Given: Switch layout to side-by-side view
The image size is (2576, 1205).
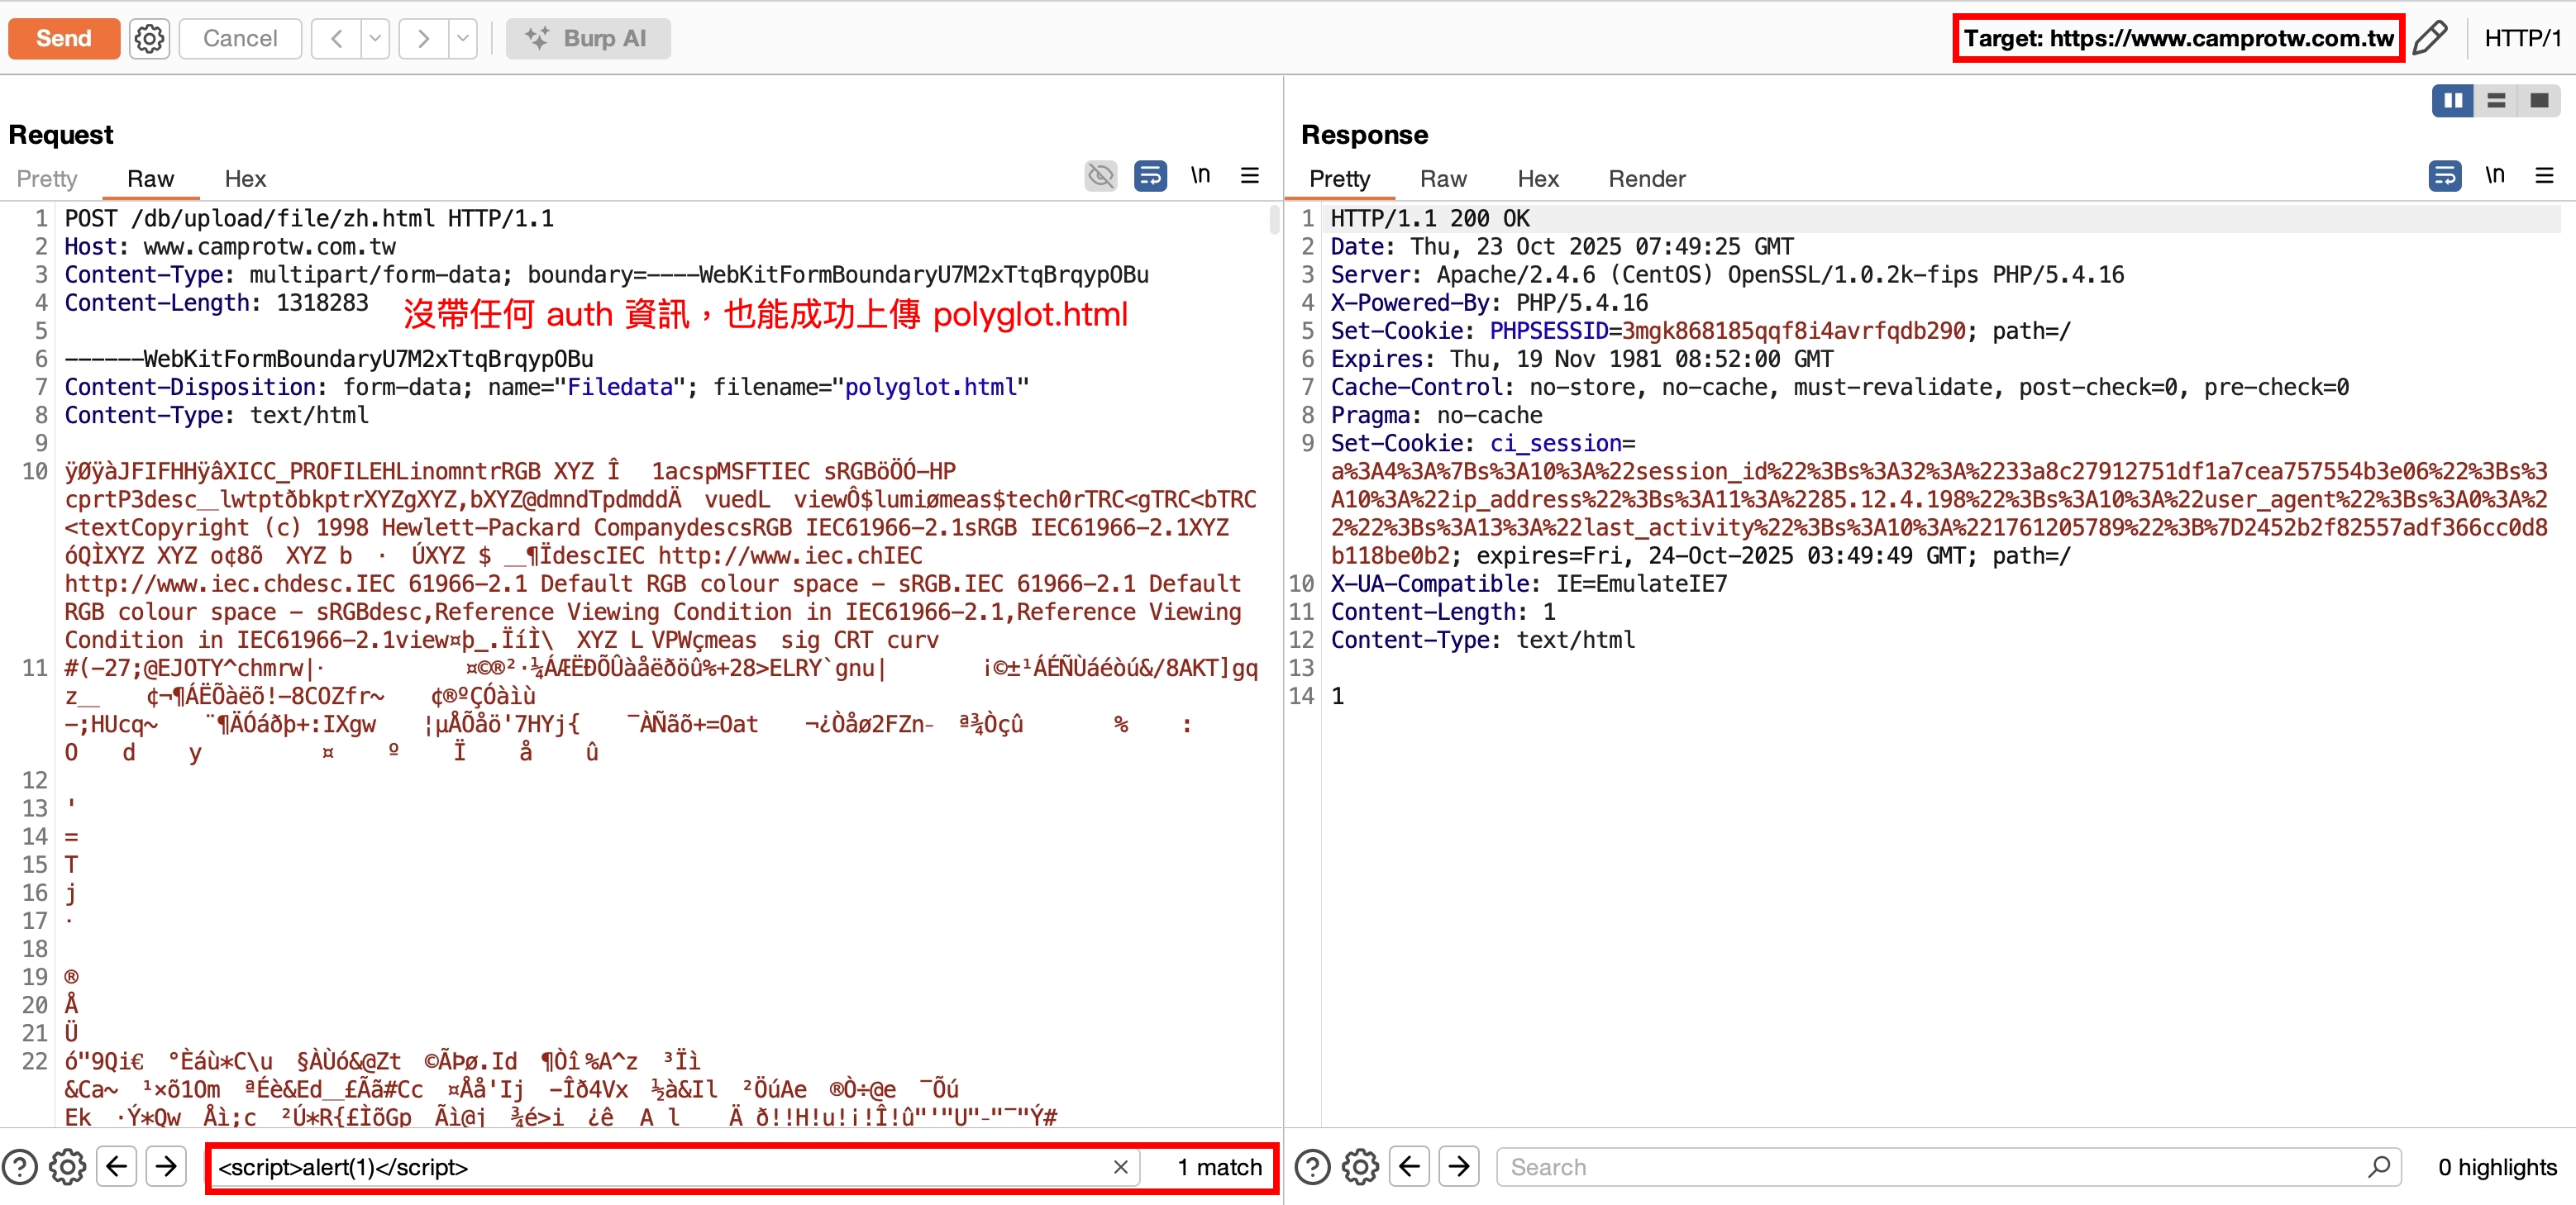Looking at the screenshot, I should coord(2453,100).
